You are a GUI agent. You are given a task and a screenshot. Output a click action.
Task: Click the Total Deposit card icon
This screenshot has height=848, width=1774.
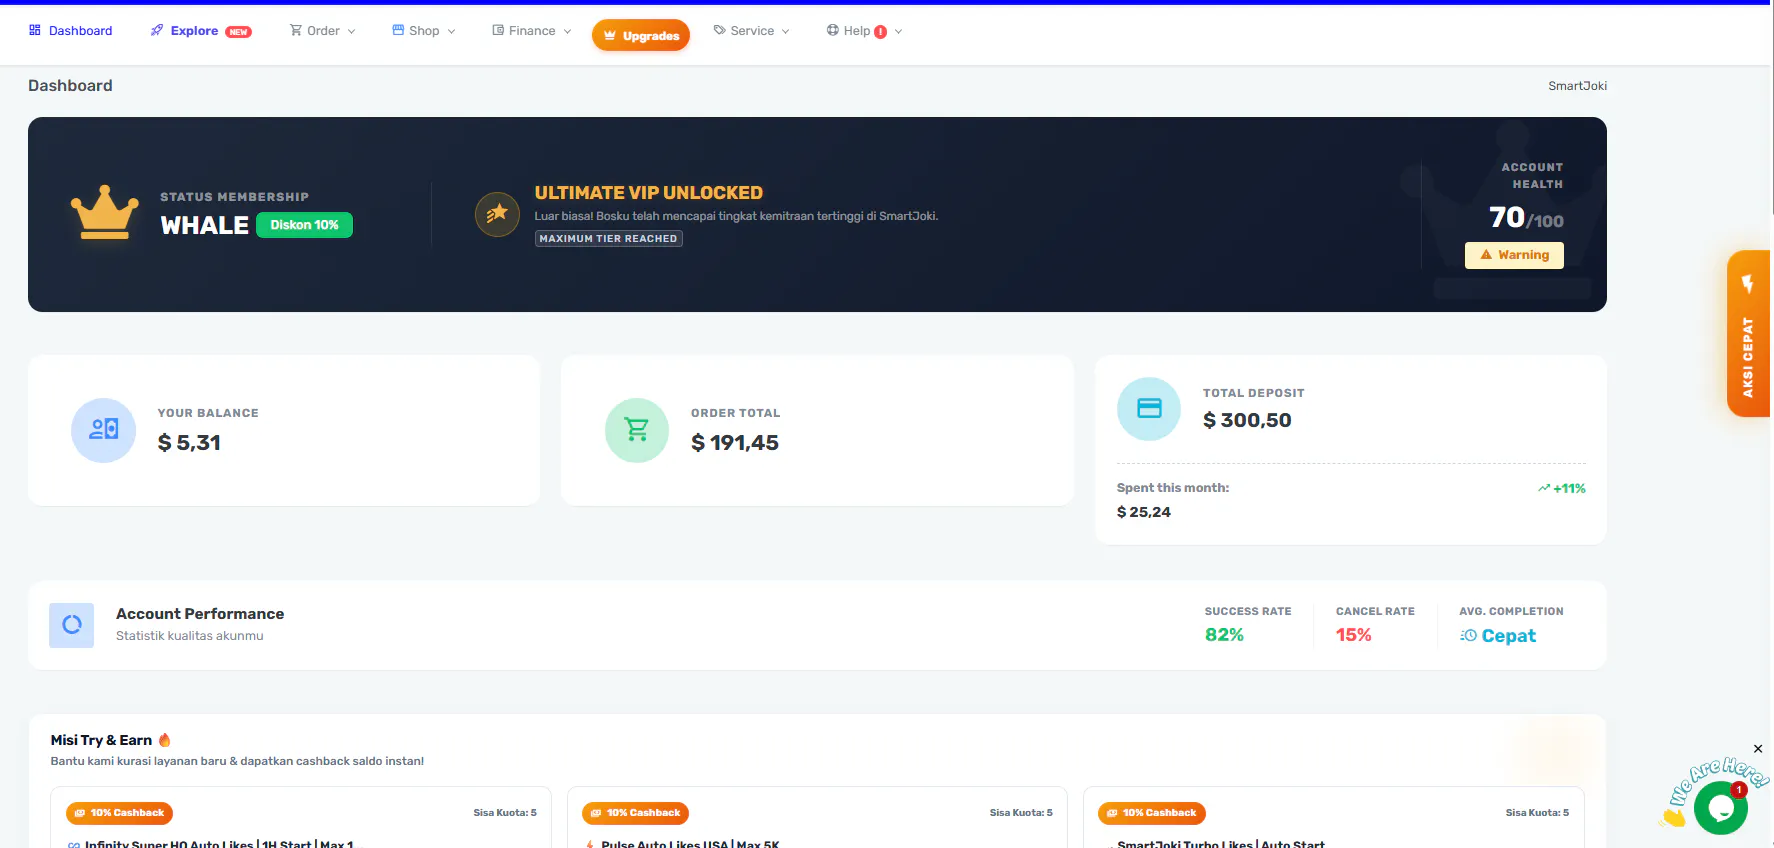click(1149, 408)
